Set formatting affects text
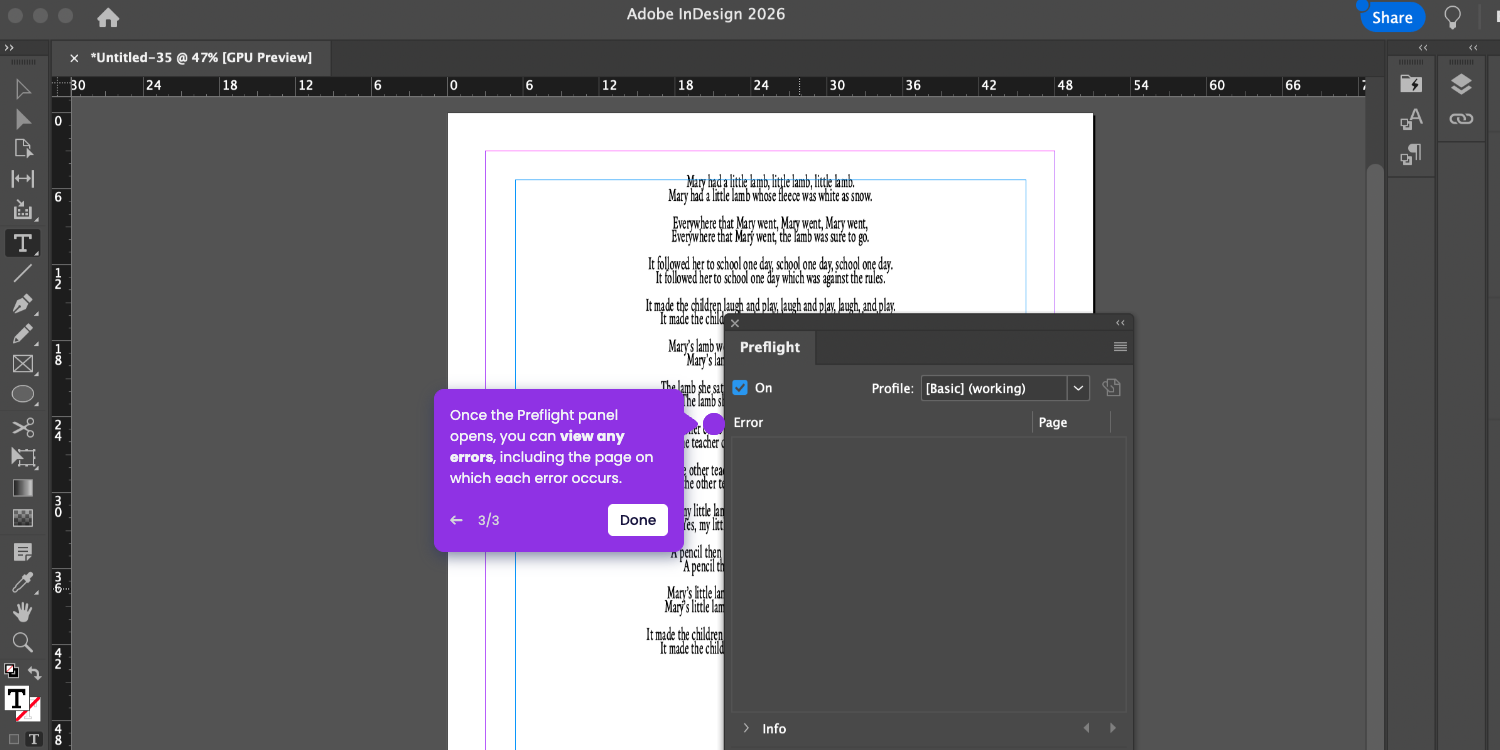Image resolution: width=1500 pixels, height=750 pixels. (x=34, y=739)
